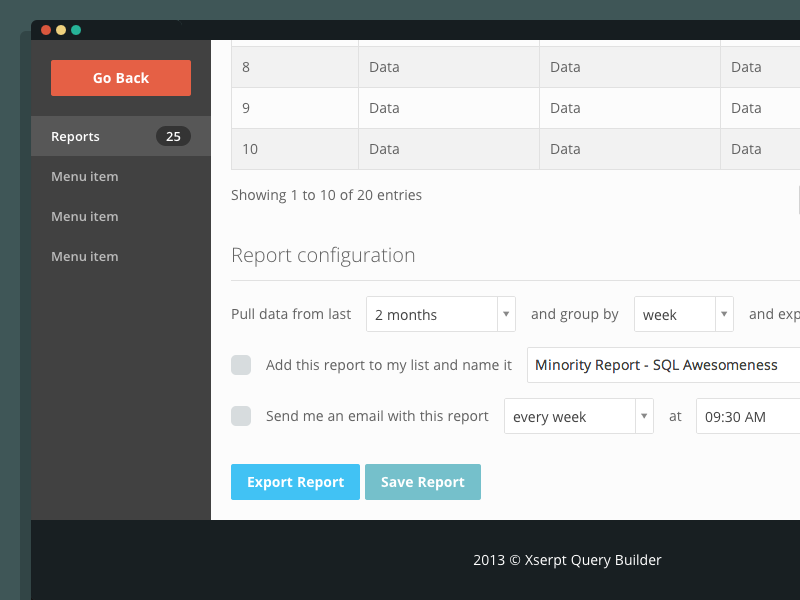This screenshot has height=600, width=800.
Task: Click the arrow of the '2 months' dropdown
Action: click(506, 314)
